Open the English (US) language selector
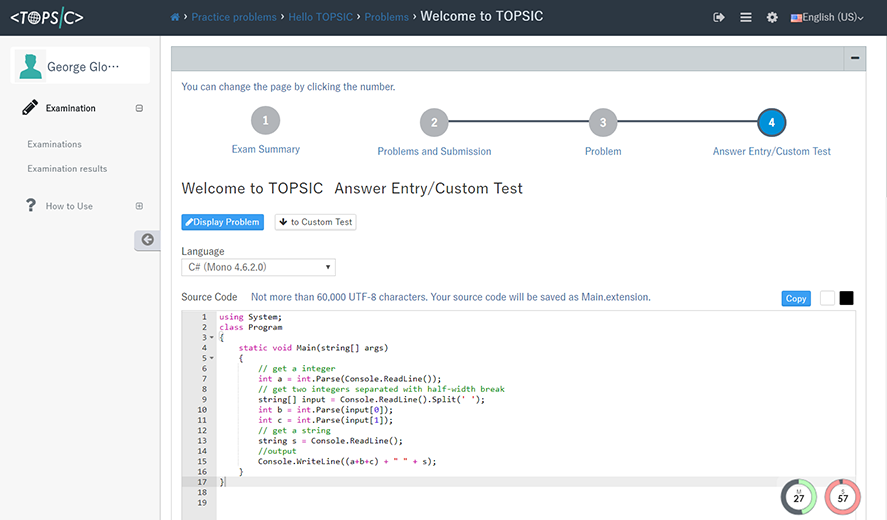887x520 pixels. coord(827,17)
